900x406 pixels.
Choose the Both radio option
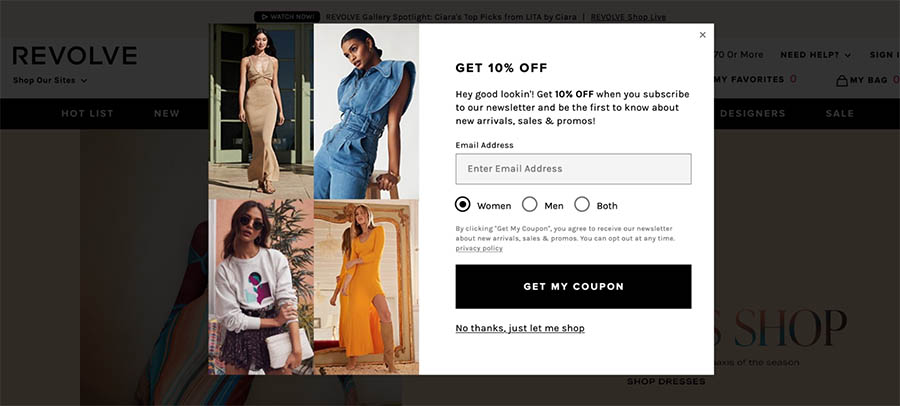point(582,204)
